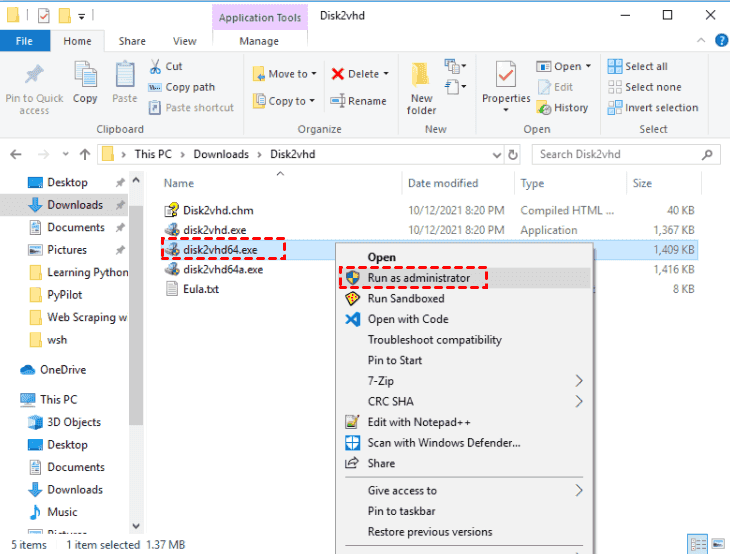Choose Scan with Windows Defender
The image size is (730, 554).
444,443
